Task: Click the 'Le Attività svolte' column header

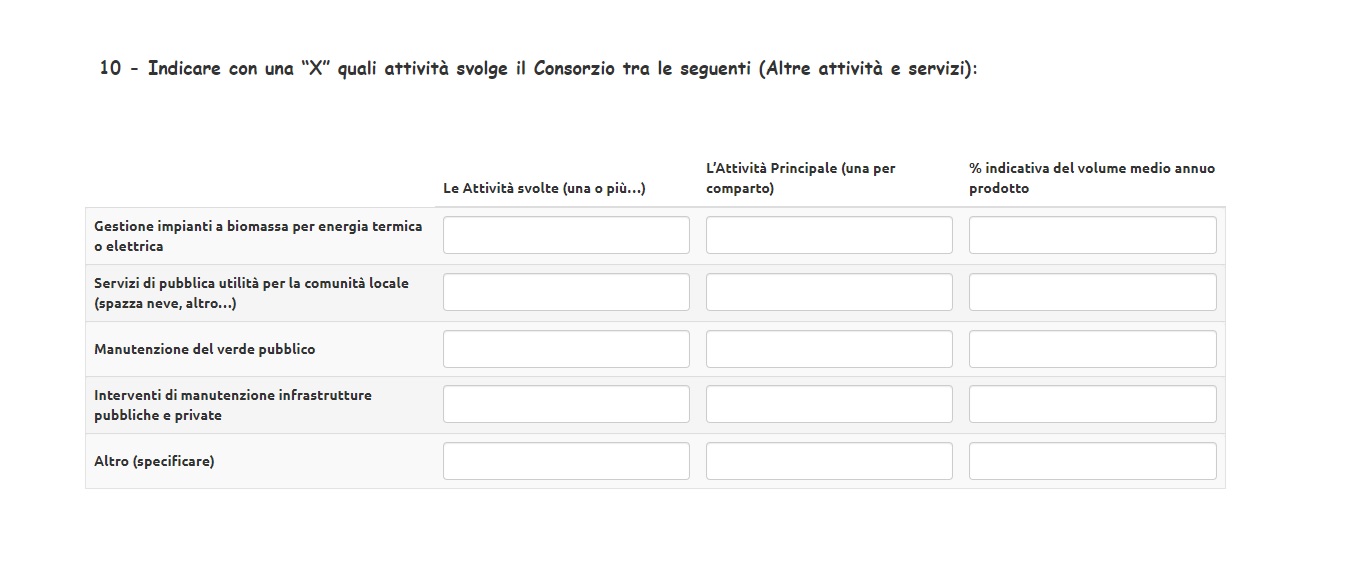Action: (x=544, y=188)
